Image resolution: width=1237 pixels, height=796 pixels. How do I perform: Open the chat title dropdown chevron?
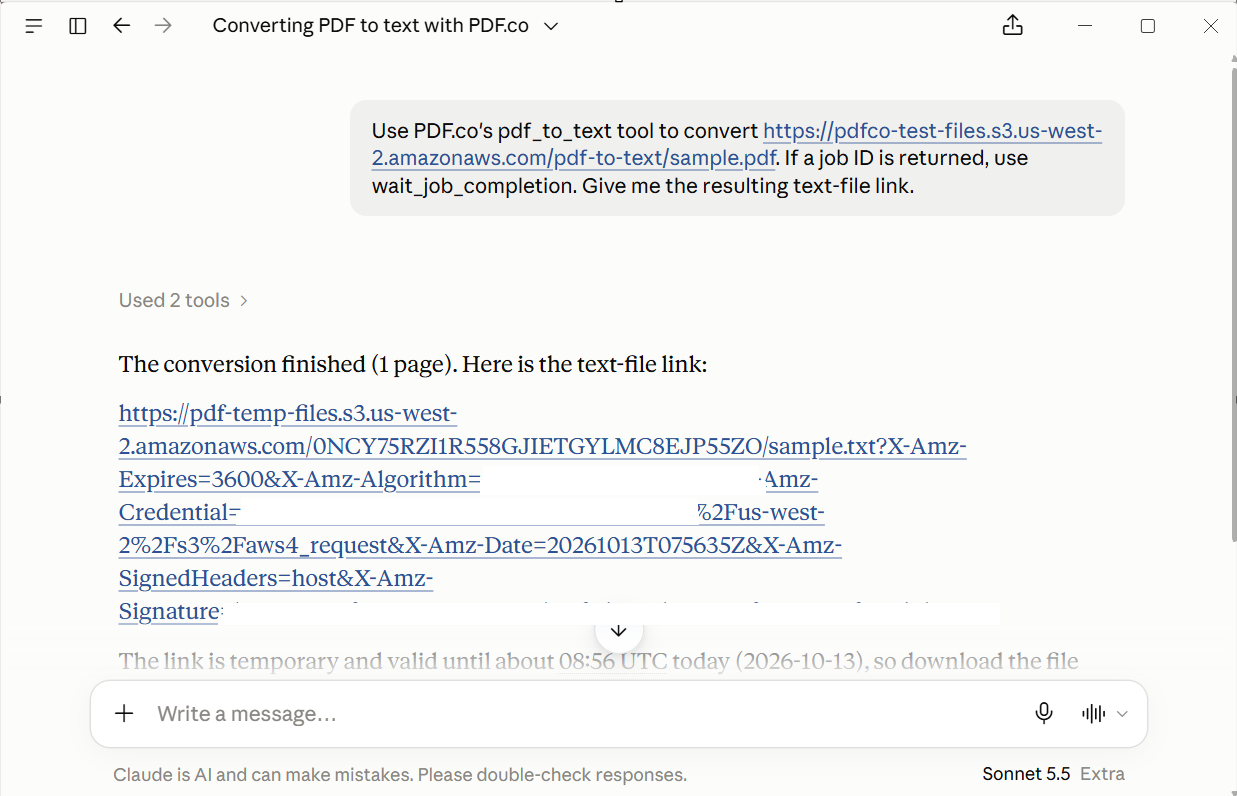[551, 27]
